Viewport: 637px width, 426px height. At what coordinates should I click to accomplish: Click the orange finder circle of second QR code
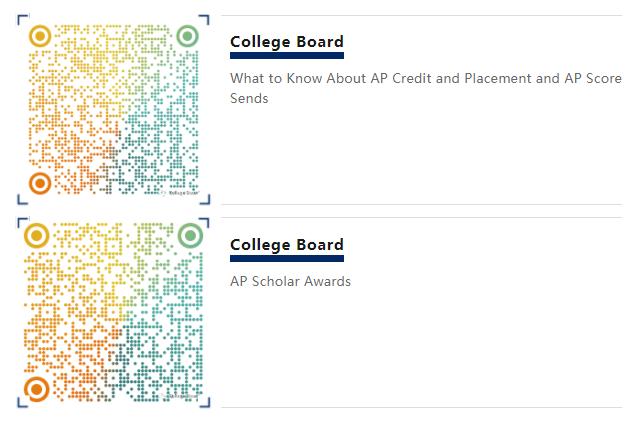37,389
